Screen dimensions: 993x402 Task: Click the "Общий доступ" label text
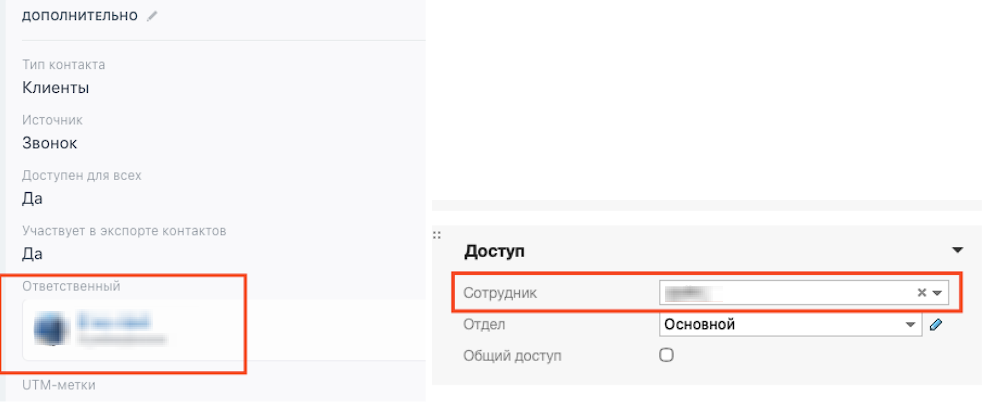[513, 355]
